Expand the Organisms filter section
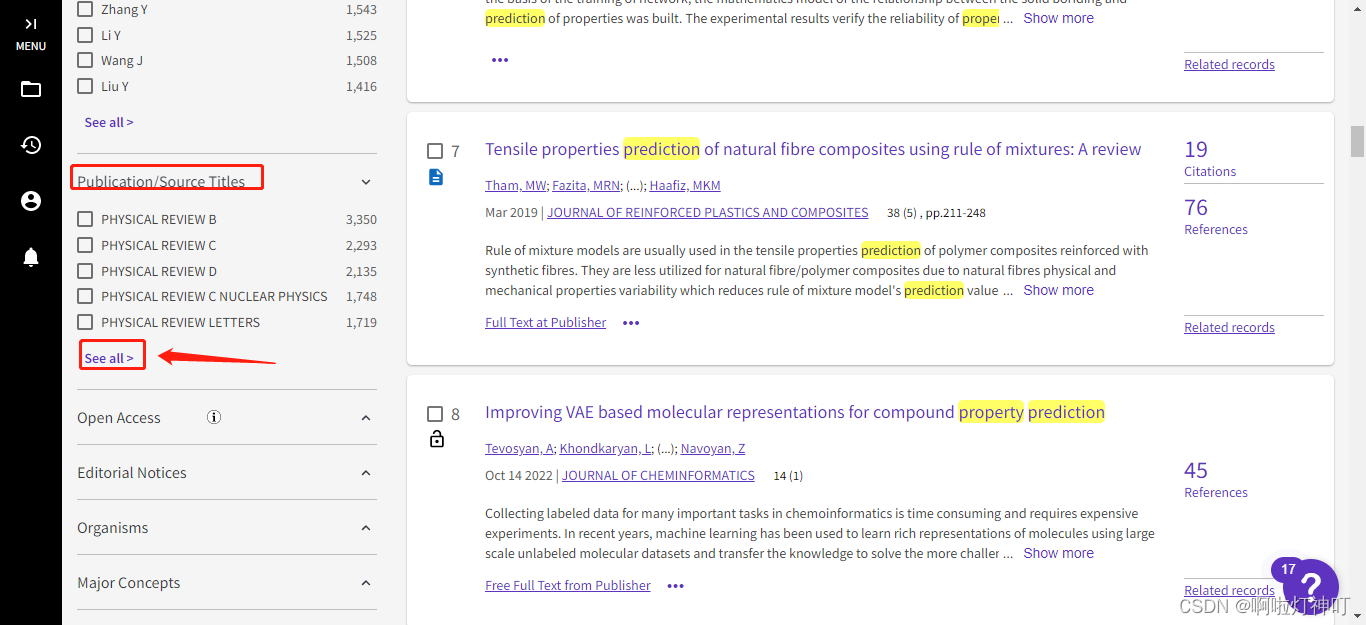The height and width of the screenshot is (625, 1366). (x=366, y=528)
